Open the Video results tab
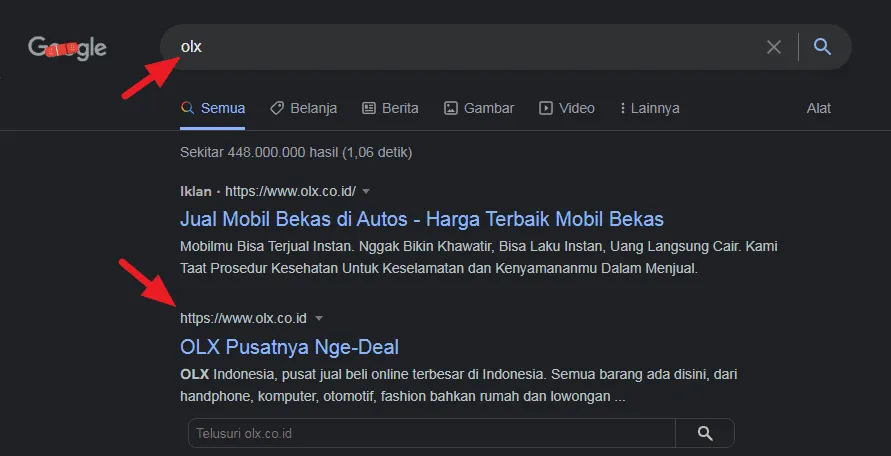The image size is (891, 456). (567, 108)
